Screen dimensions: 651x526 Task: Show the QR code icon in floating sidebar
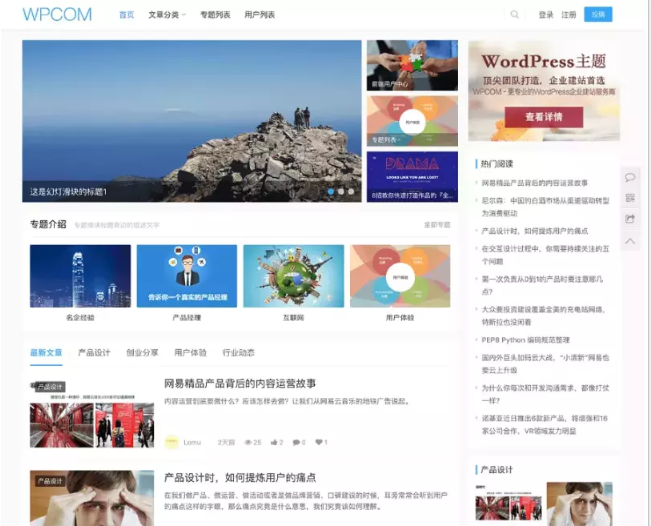tap(630, 198)
